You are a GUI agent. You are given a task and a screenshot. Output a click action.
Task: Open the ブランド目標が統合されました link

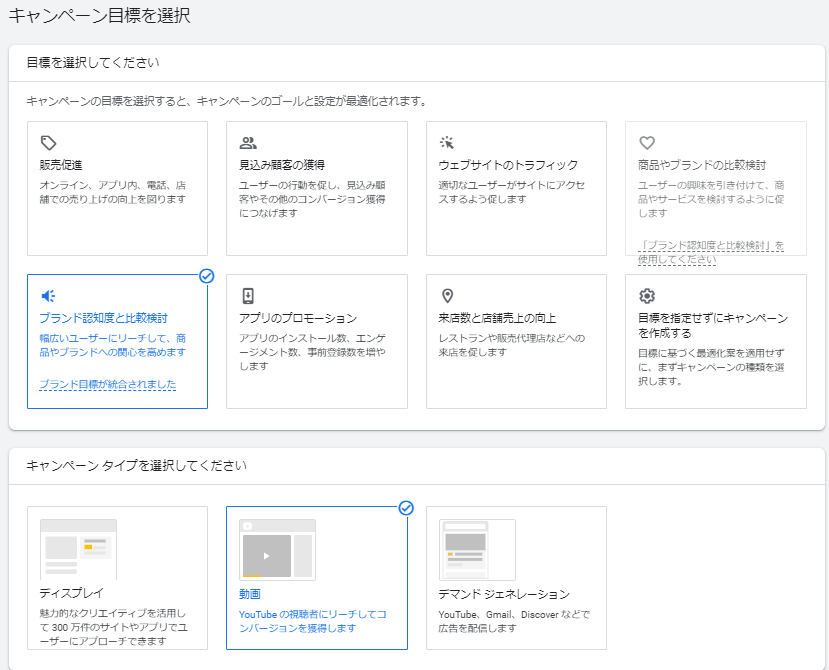pyautogui.click(x=107, y=385)
